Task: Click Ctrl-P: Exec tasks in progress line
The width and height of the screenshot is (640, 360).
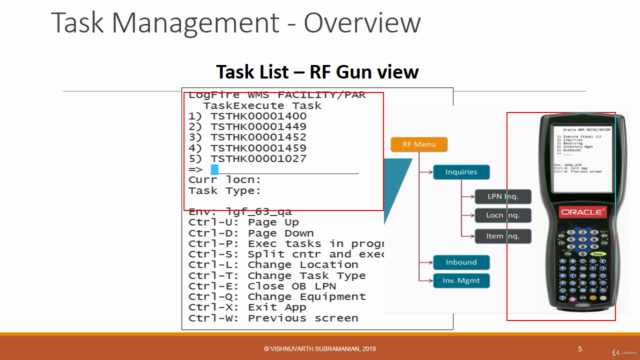Action: pos(286,244)
